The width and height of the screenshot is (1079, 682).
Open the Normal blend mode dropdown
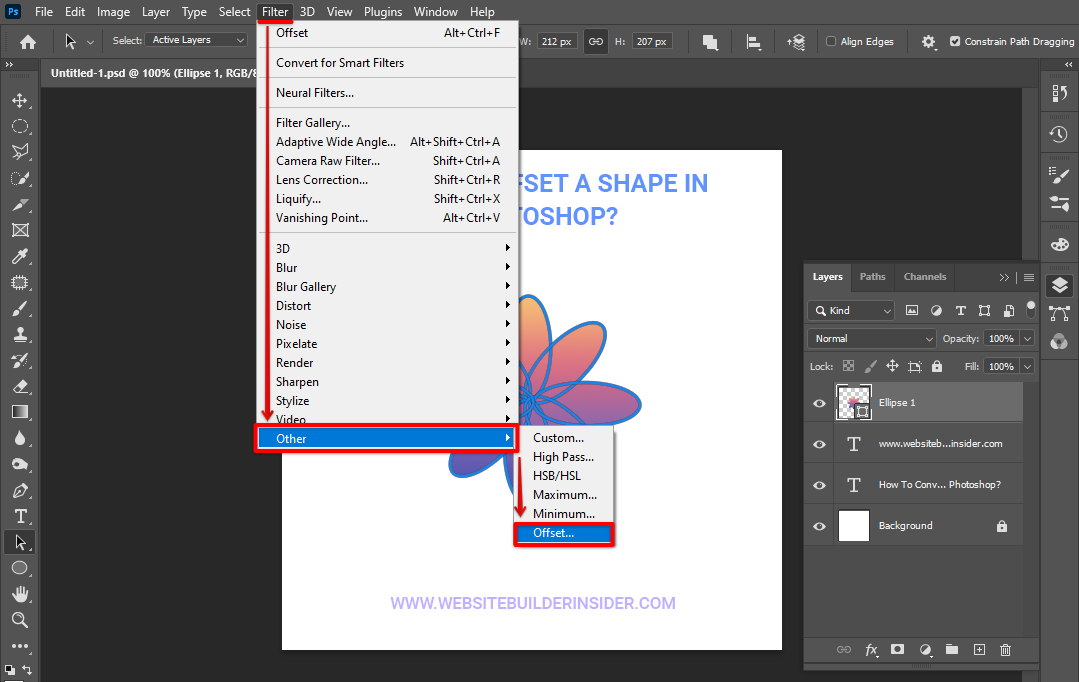(872, 339)
